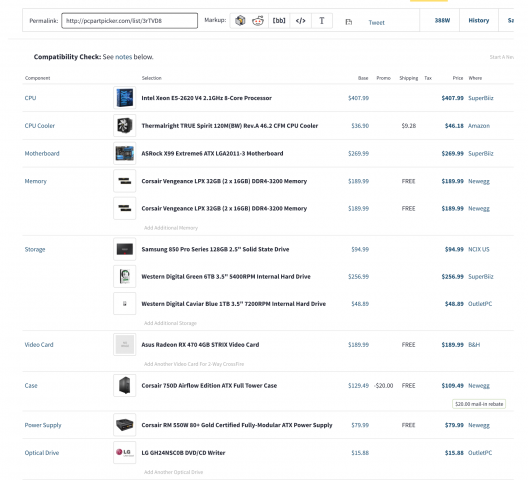Copy PCPartPicker markup via box icon
Screen dimensions: 528x480
(240, 21)
